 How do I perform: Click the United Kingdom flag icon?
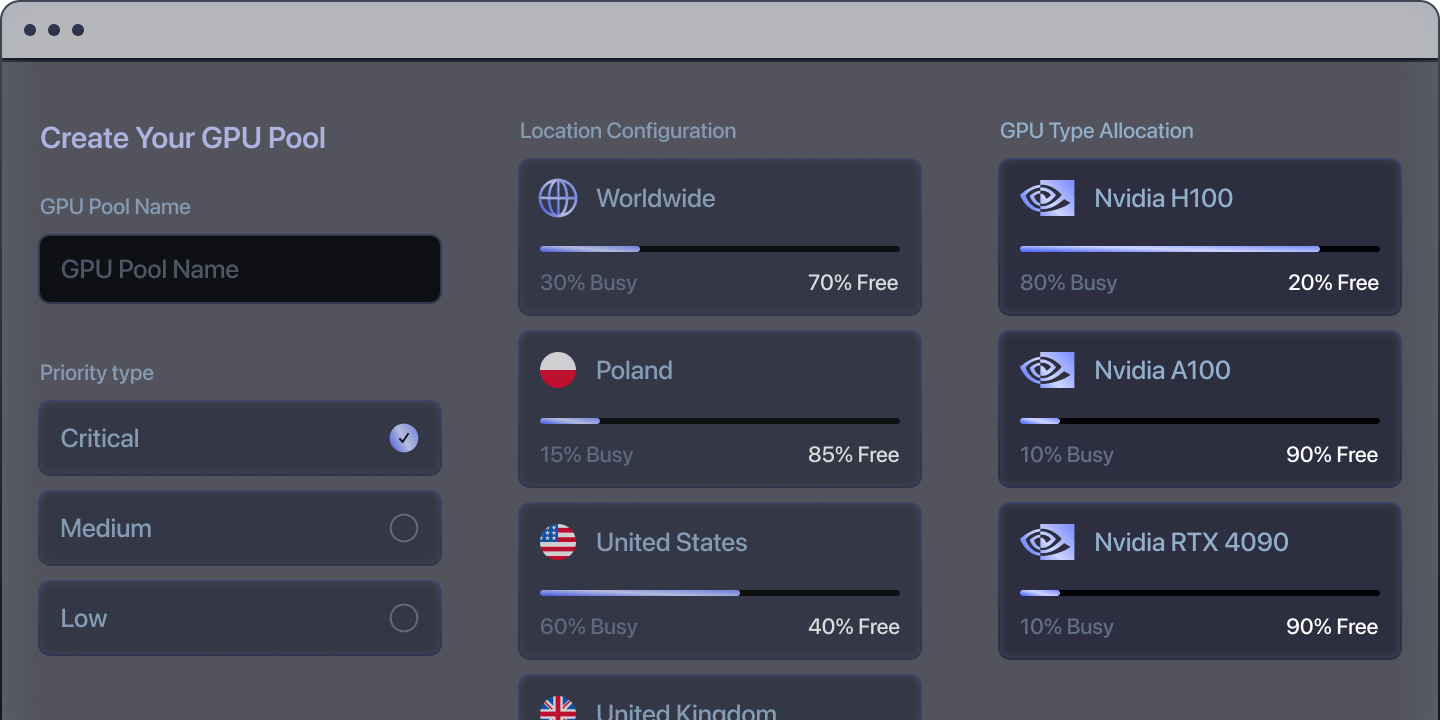558,709
